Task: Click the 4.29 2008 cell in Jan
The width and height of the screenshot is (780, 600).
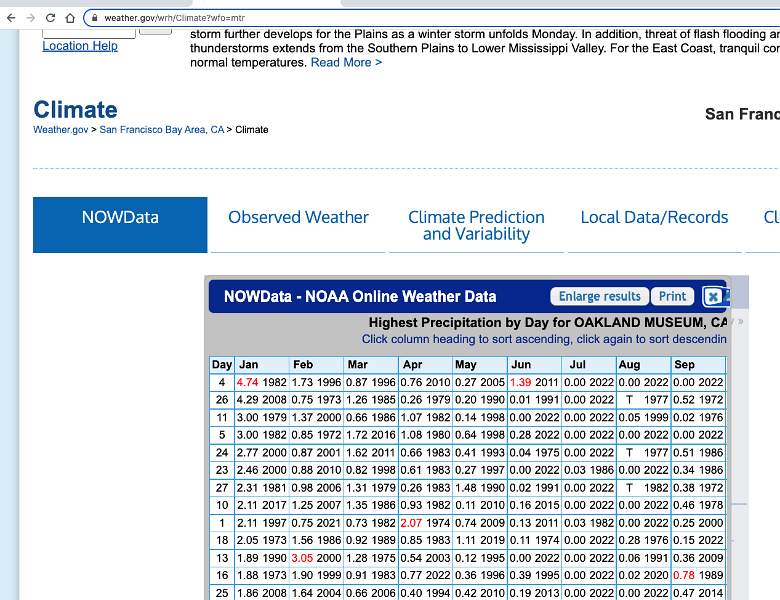Action: (x=262, y=400)
